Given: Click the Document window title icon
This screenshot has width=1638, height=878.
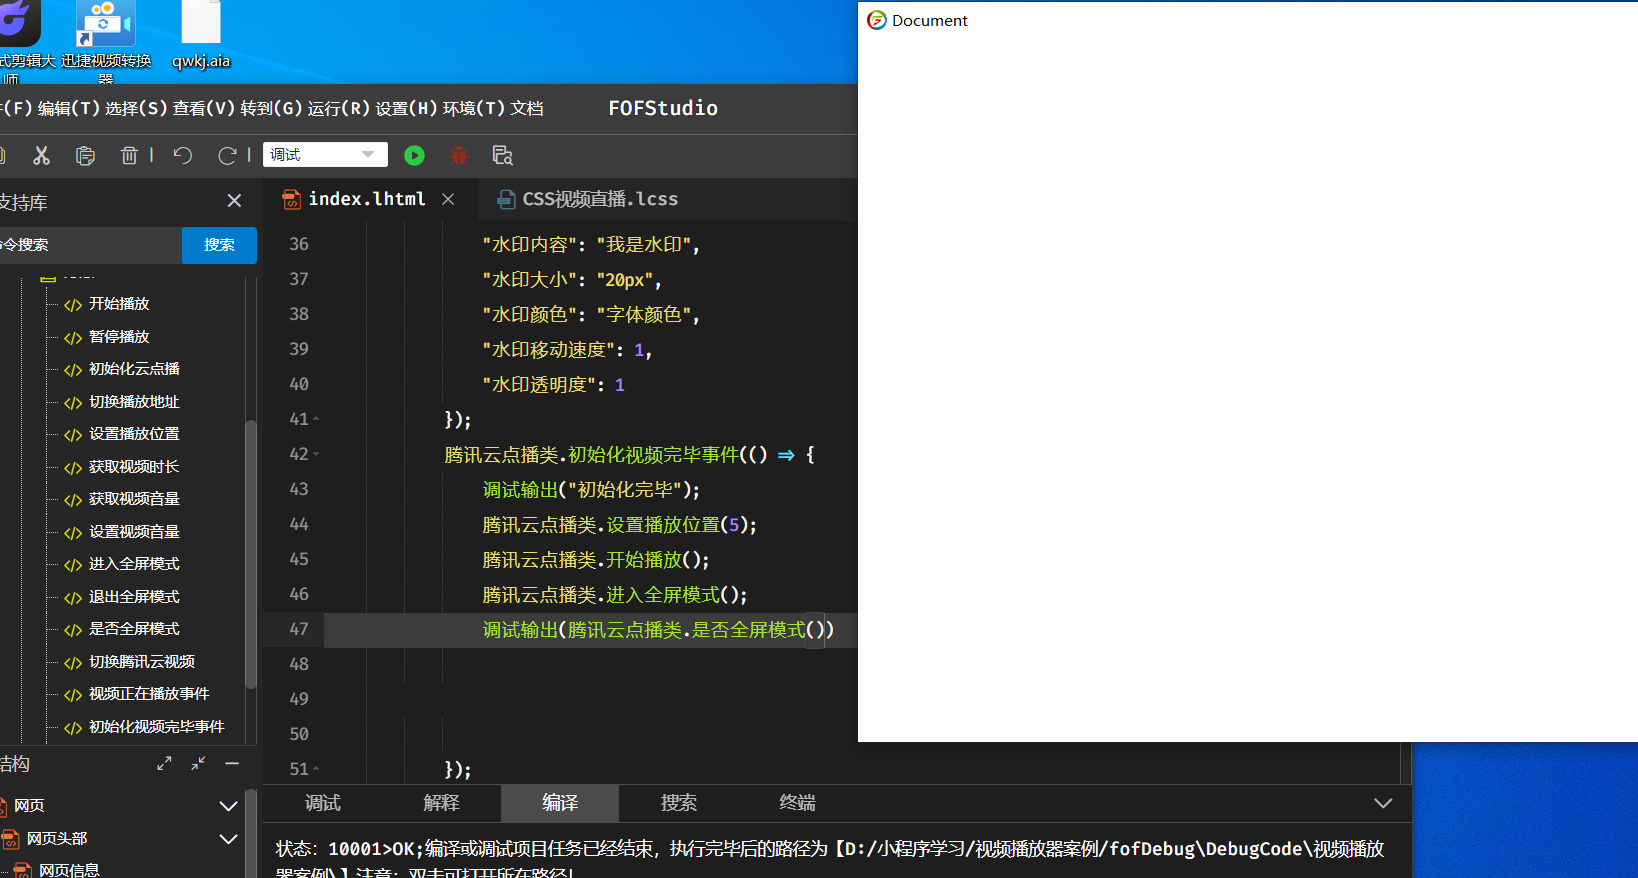Looking at the screenshot, I should coord(877,20).
